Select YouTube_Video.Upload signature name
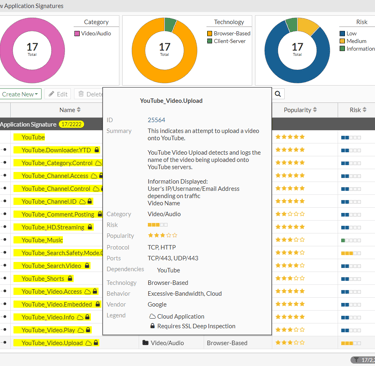Viewport: 375px width, 366px height. [52, 343]
